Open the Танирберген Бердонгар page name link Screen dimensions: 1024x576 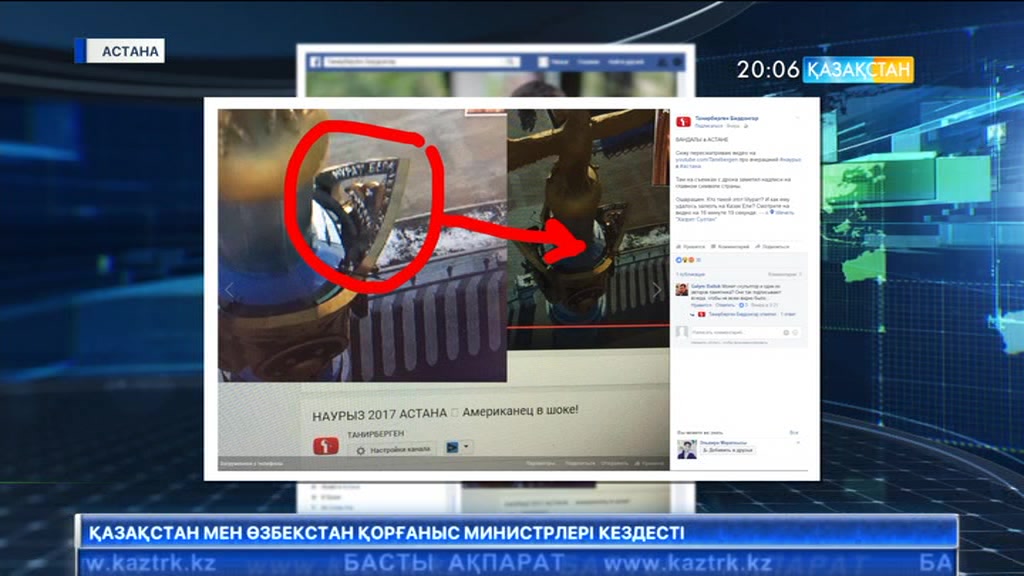click(x=727, y=118)
